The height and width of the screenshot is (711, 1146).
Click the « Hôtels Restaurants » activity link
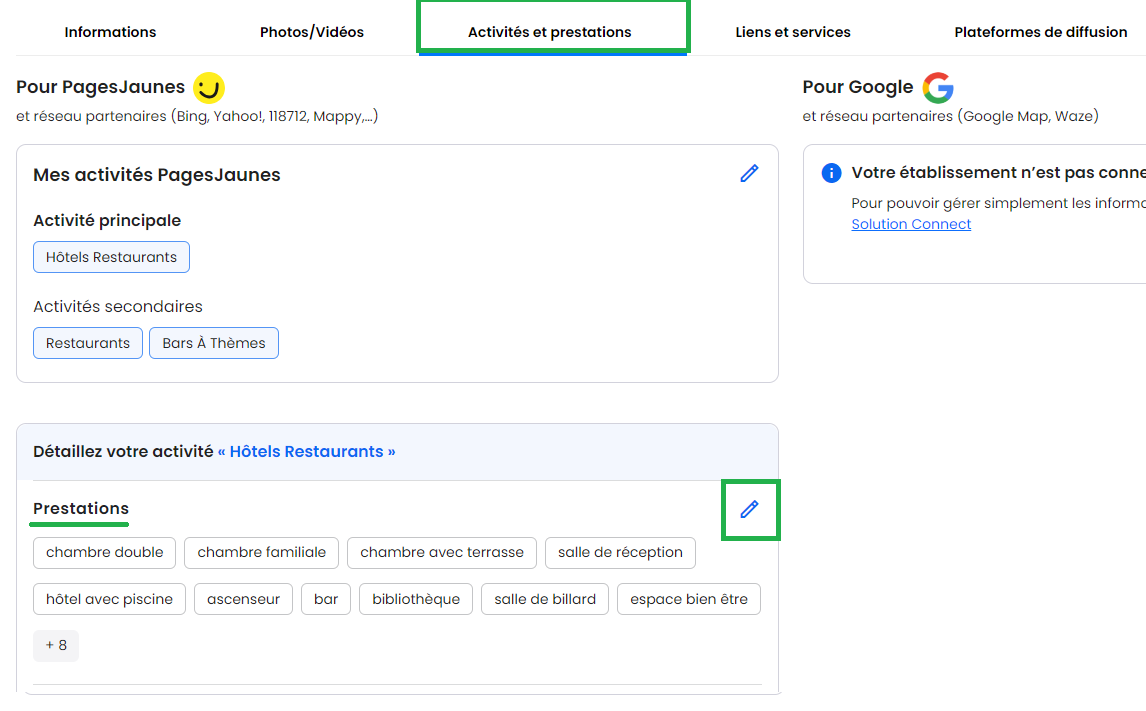[307, 452]
